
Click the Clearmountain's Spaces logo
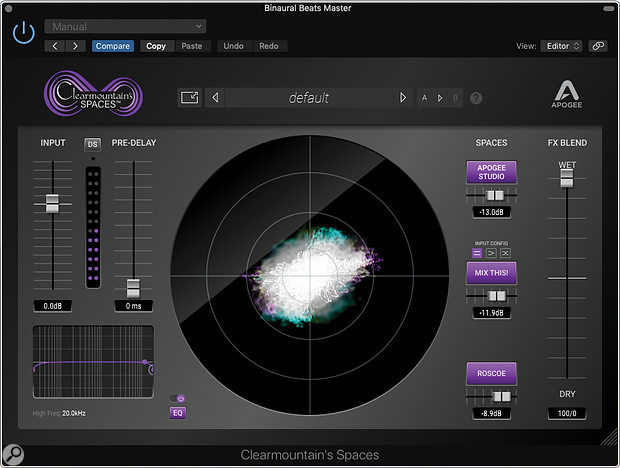pos(93,94)
